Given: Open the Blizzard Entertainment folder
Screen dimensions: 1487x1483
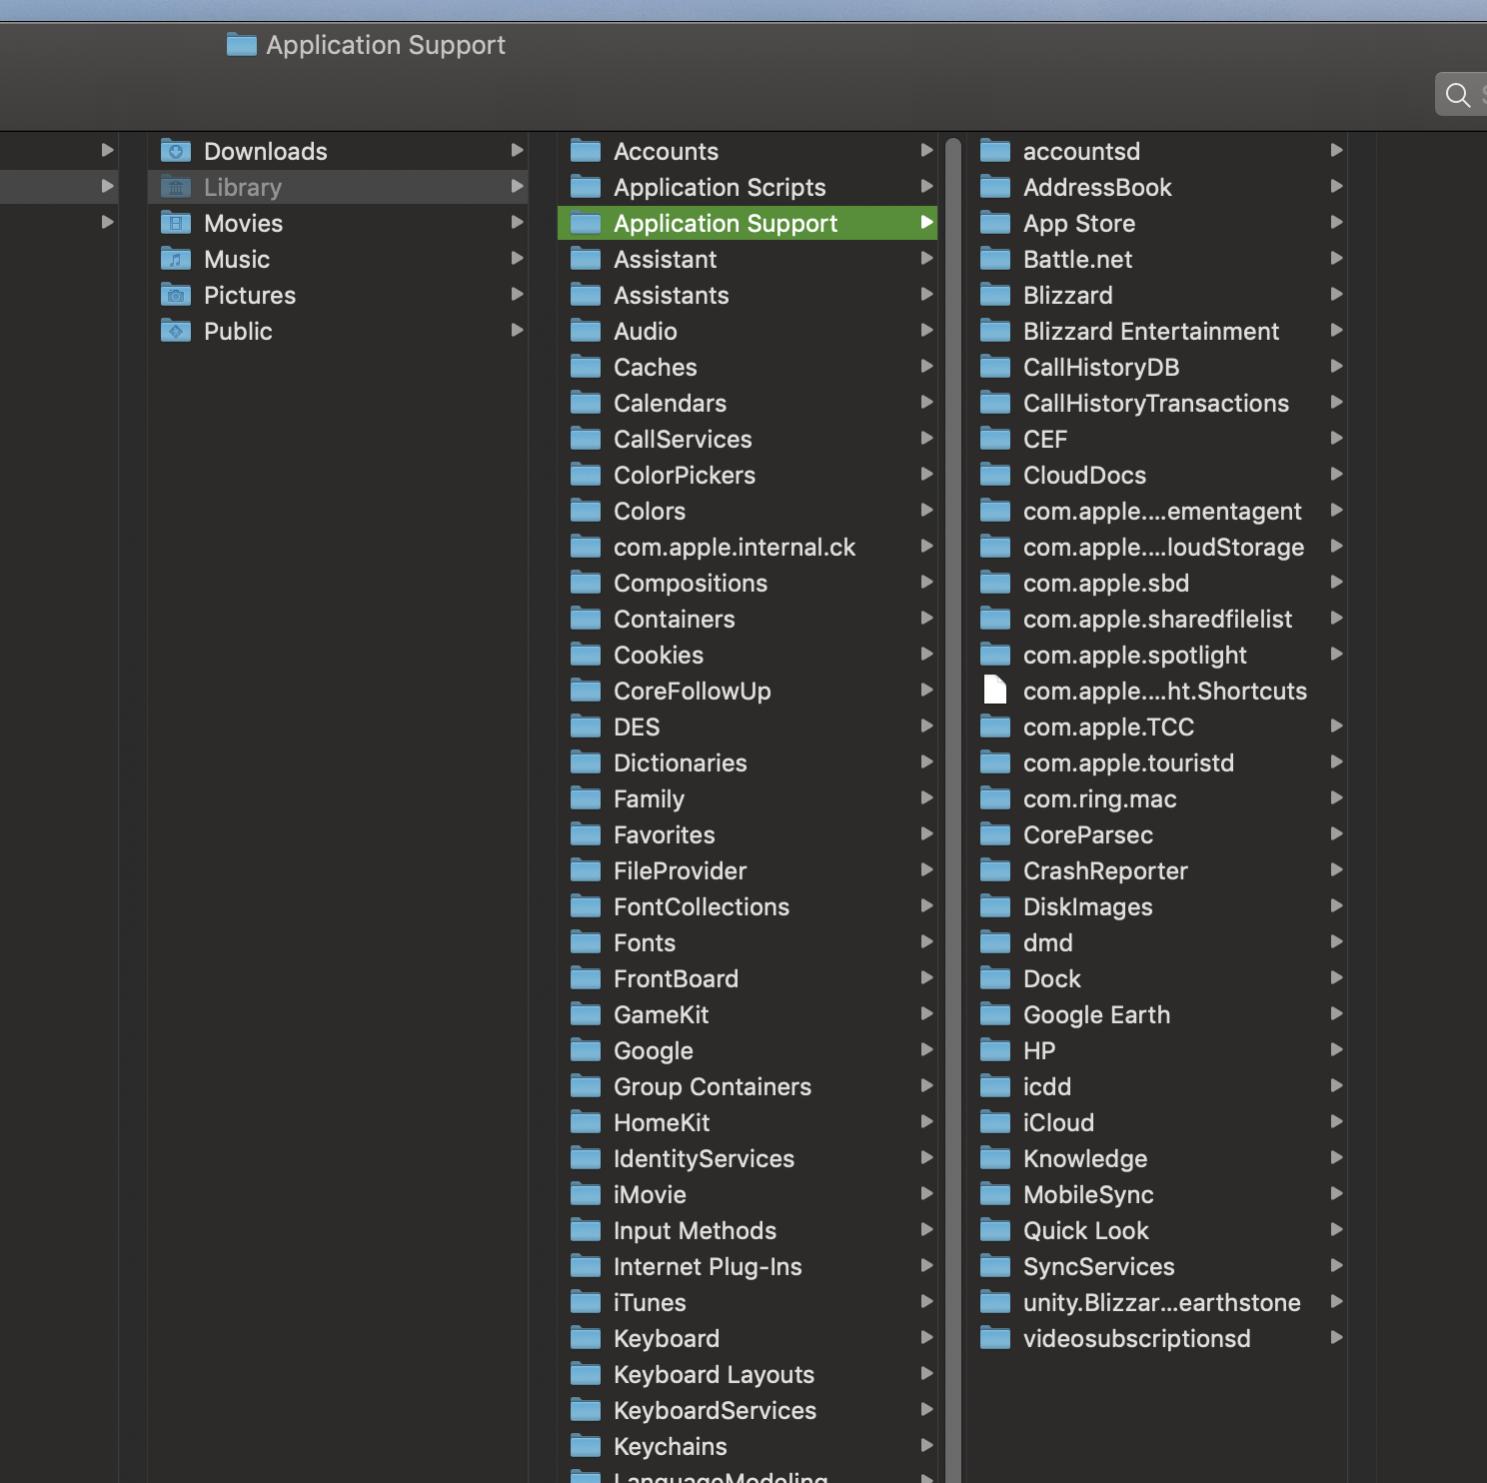Looking at the screenshot, I should (x=1150, y=331).
